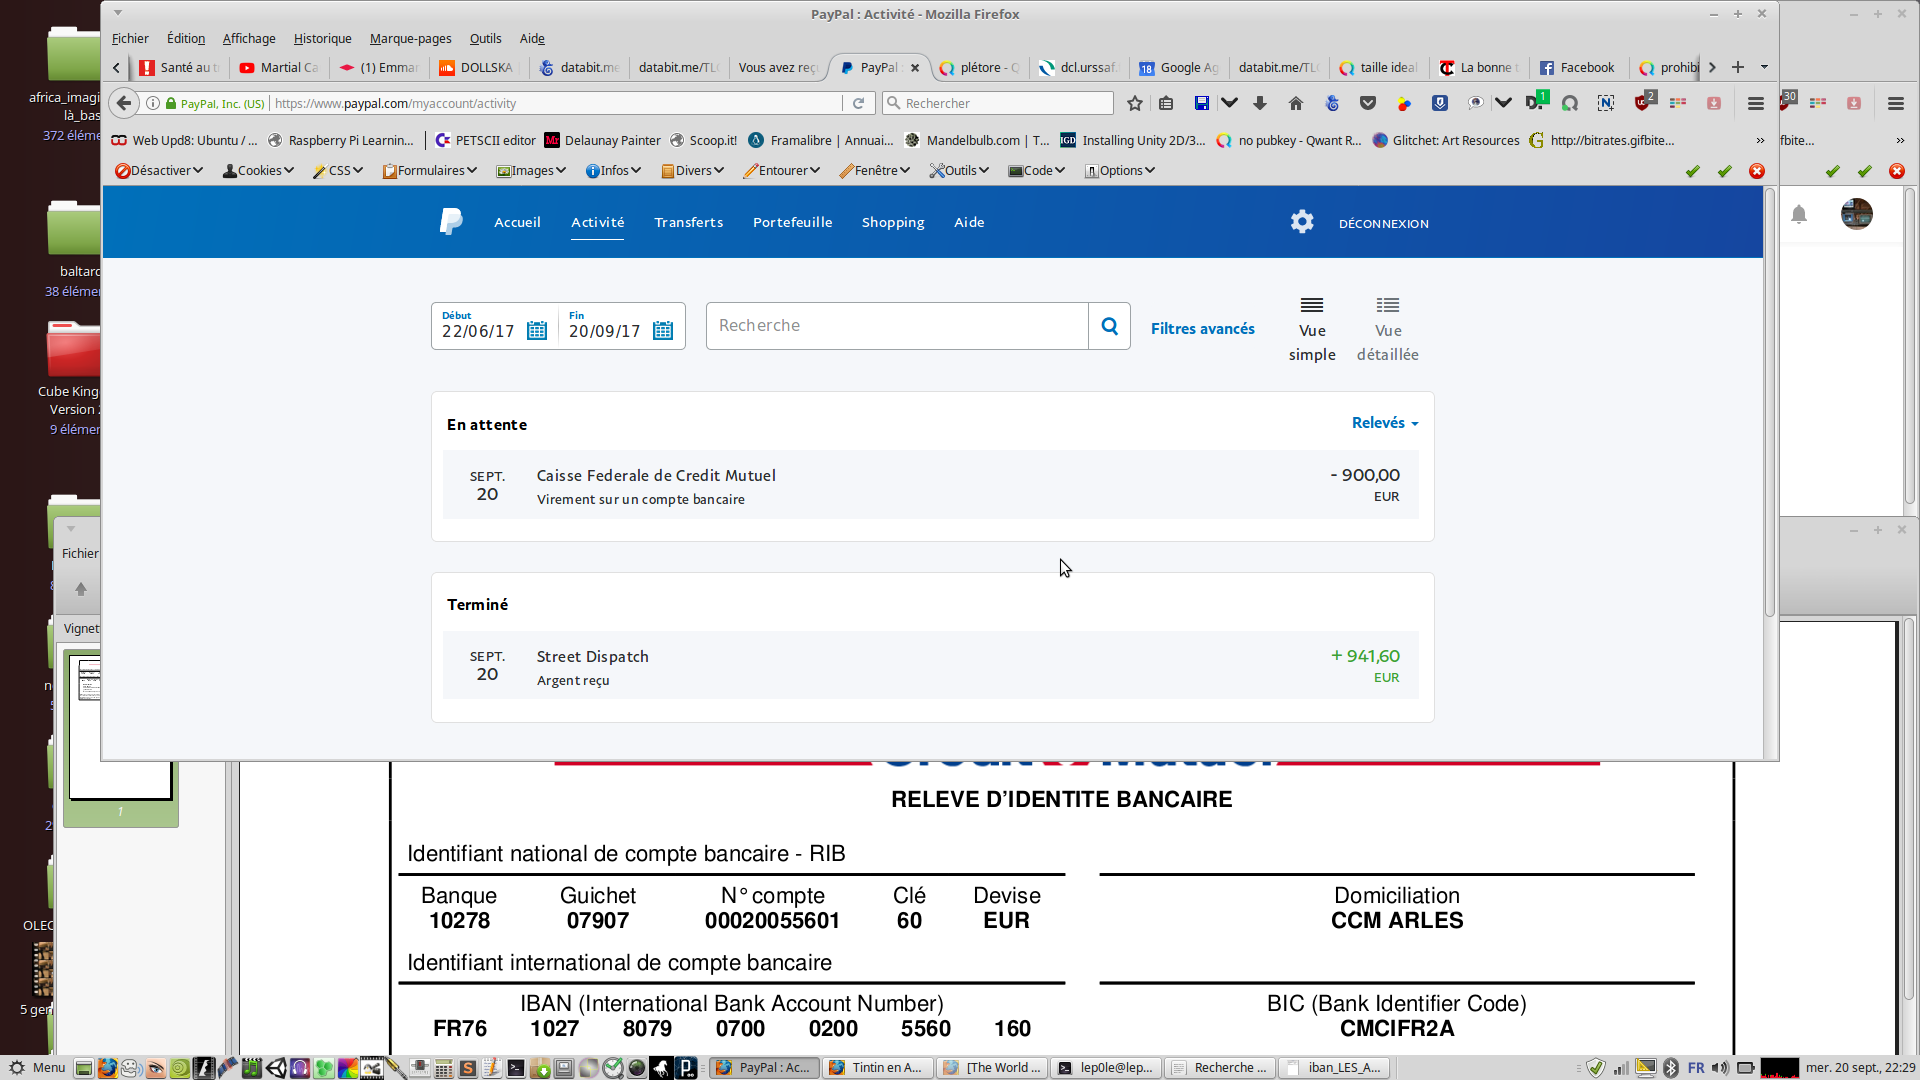Reload page using the refresh icon

[858, 103]
